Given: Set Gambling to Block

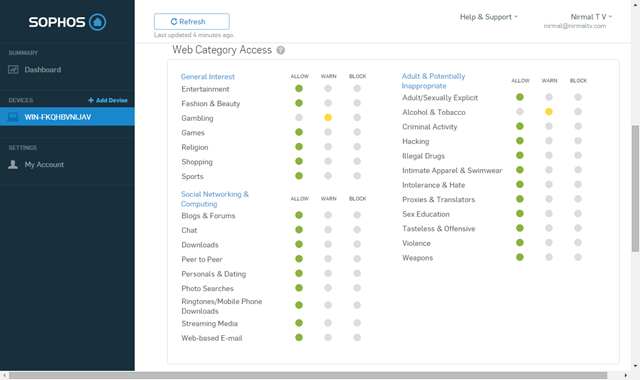Looking at the screenshot, I should pyautogui.click(x=357, y=118).
